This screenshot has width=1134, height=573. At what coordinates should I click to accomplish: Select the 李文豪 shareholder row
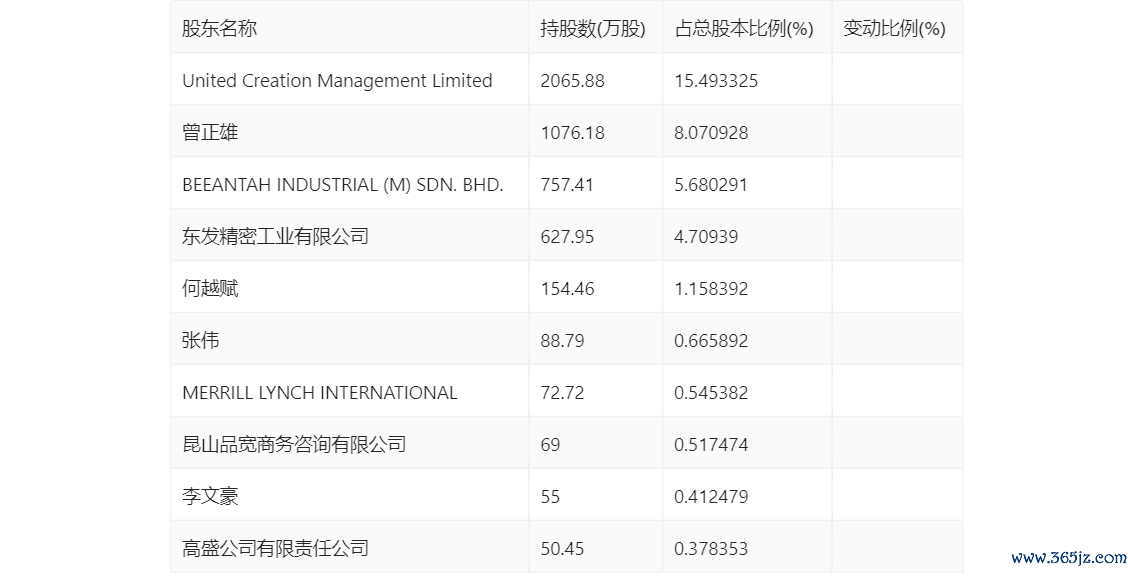pos(210,497)
